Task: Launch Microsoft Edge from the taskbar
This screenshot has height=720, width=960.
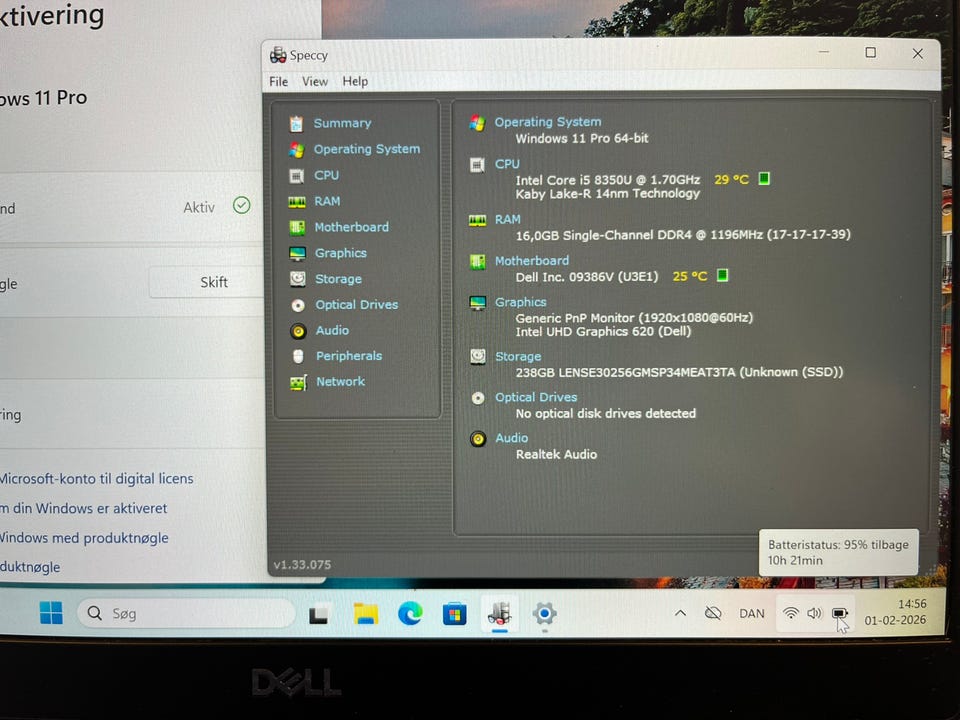Action: click(410, 613)
